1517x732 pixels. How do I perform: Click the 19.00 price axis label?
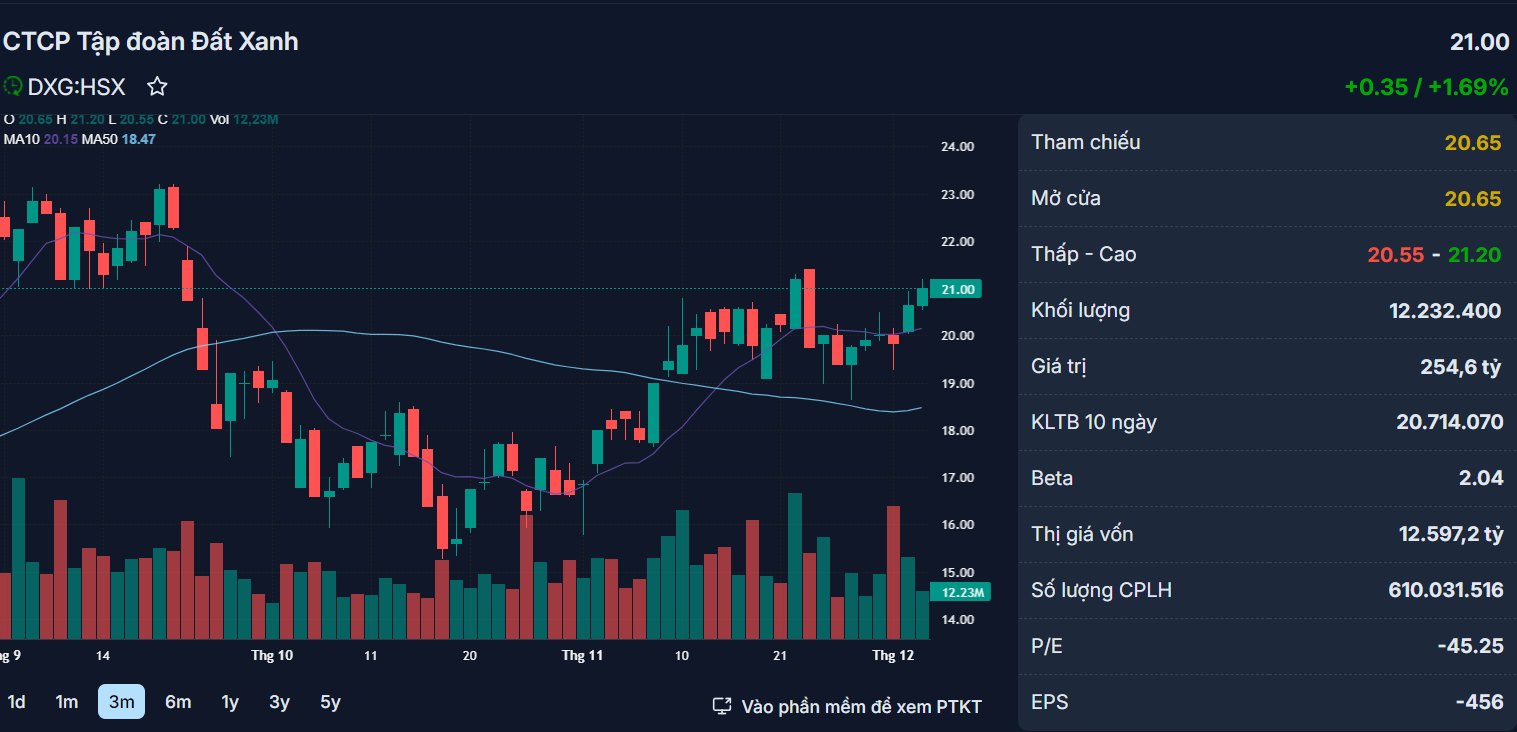957,384
